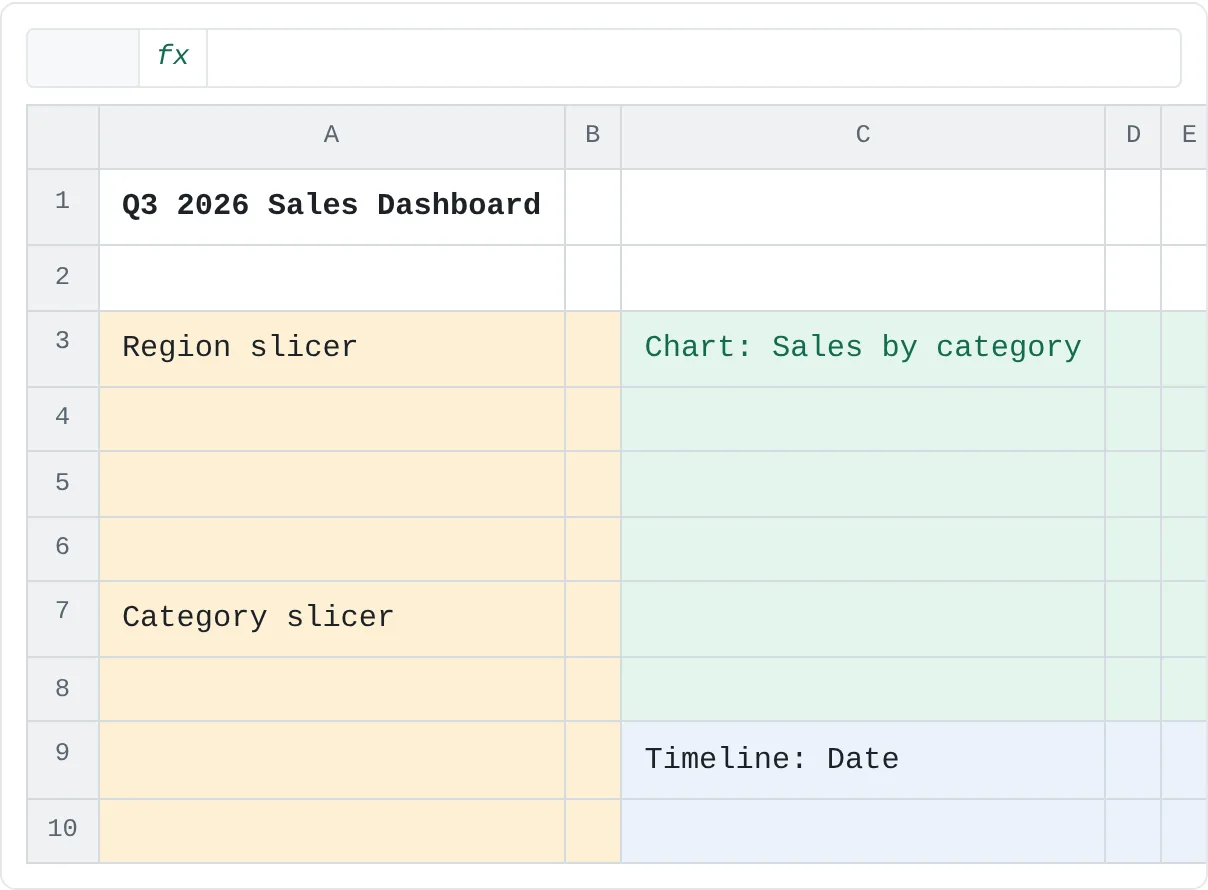Select cell D1 in the title row

tap(1133, 207)
